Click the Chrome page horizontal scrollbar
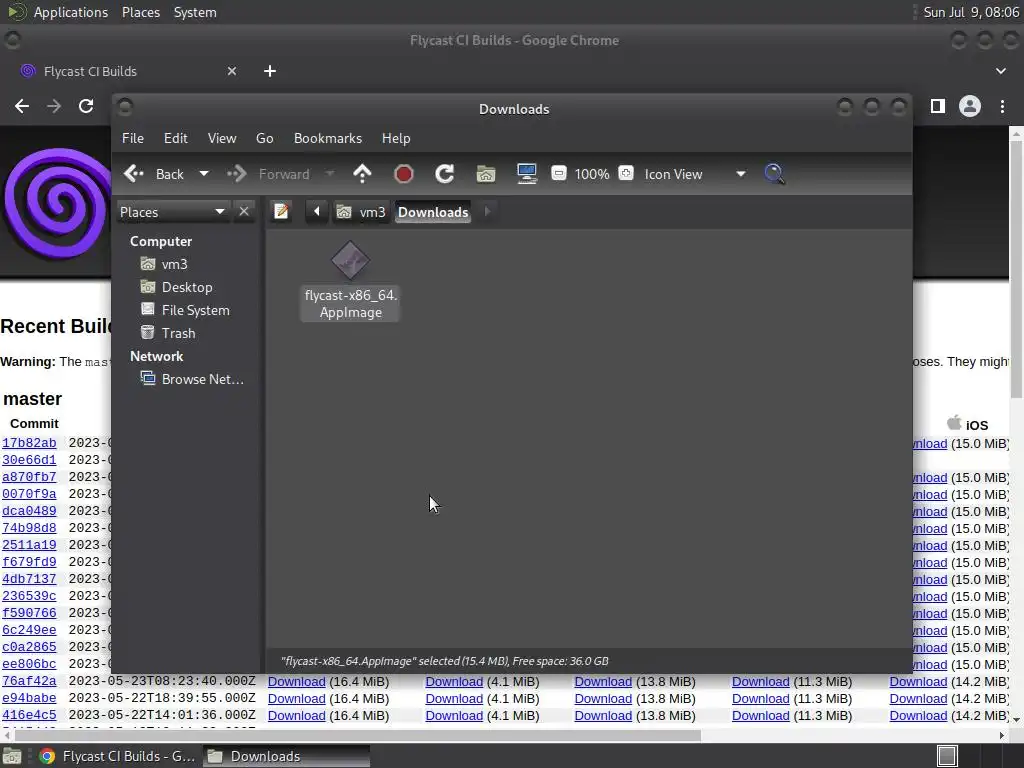Screen dimensions: 1024x768 357,735
